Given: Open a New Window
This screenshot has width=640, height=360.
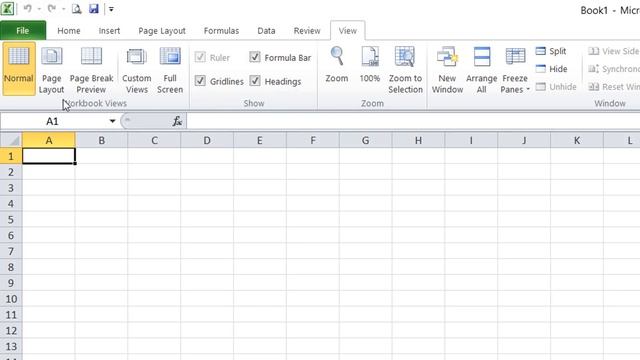Looking at the screenshot, I should point(447,70).
